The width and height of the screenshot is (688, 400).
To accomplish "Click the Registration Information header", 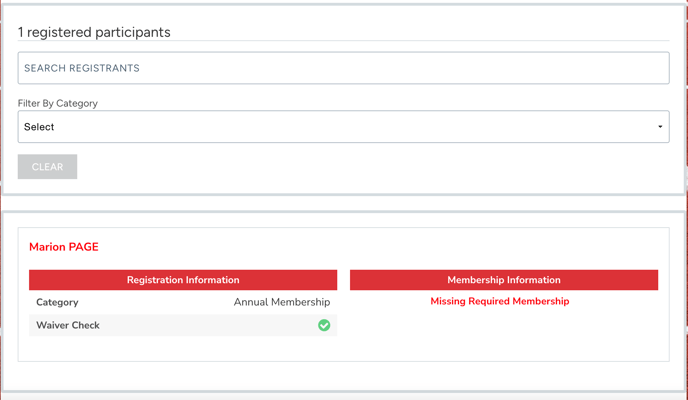I will (x=183, y=280).
